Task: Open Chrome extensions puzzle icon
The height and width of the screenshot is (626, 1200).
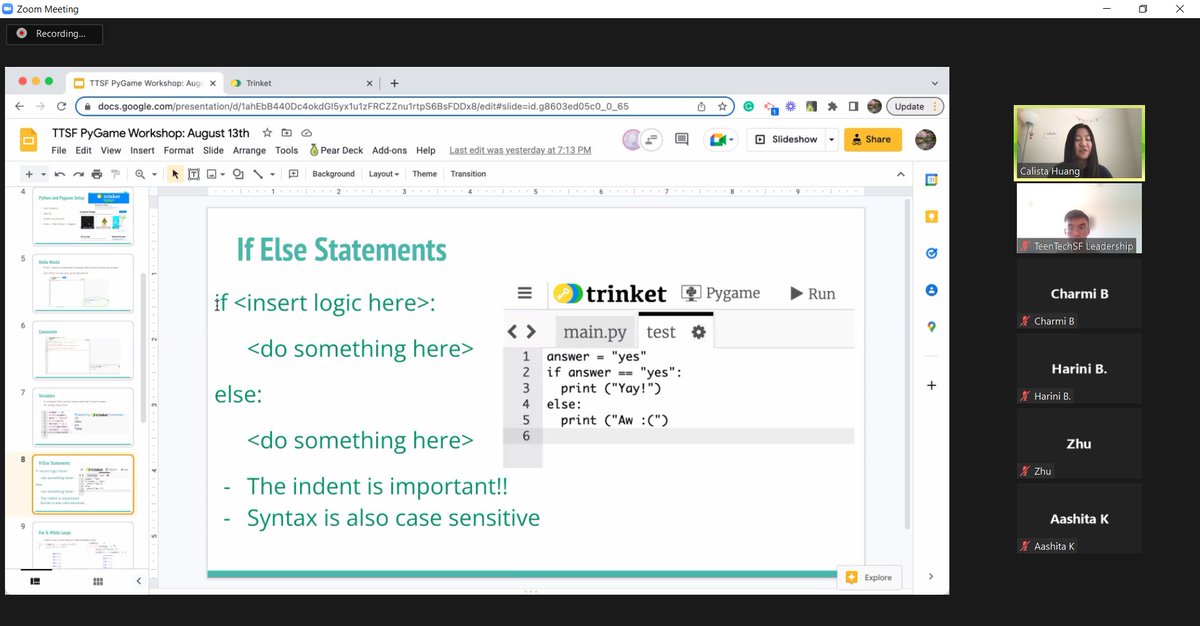Action: tap(832, 106)
